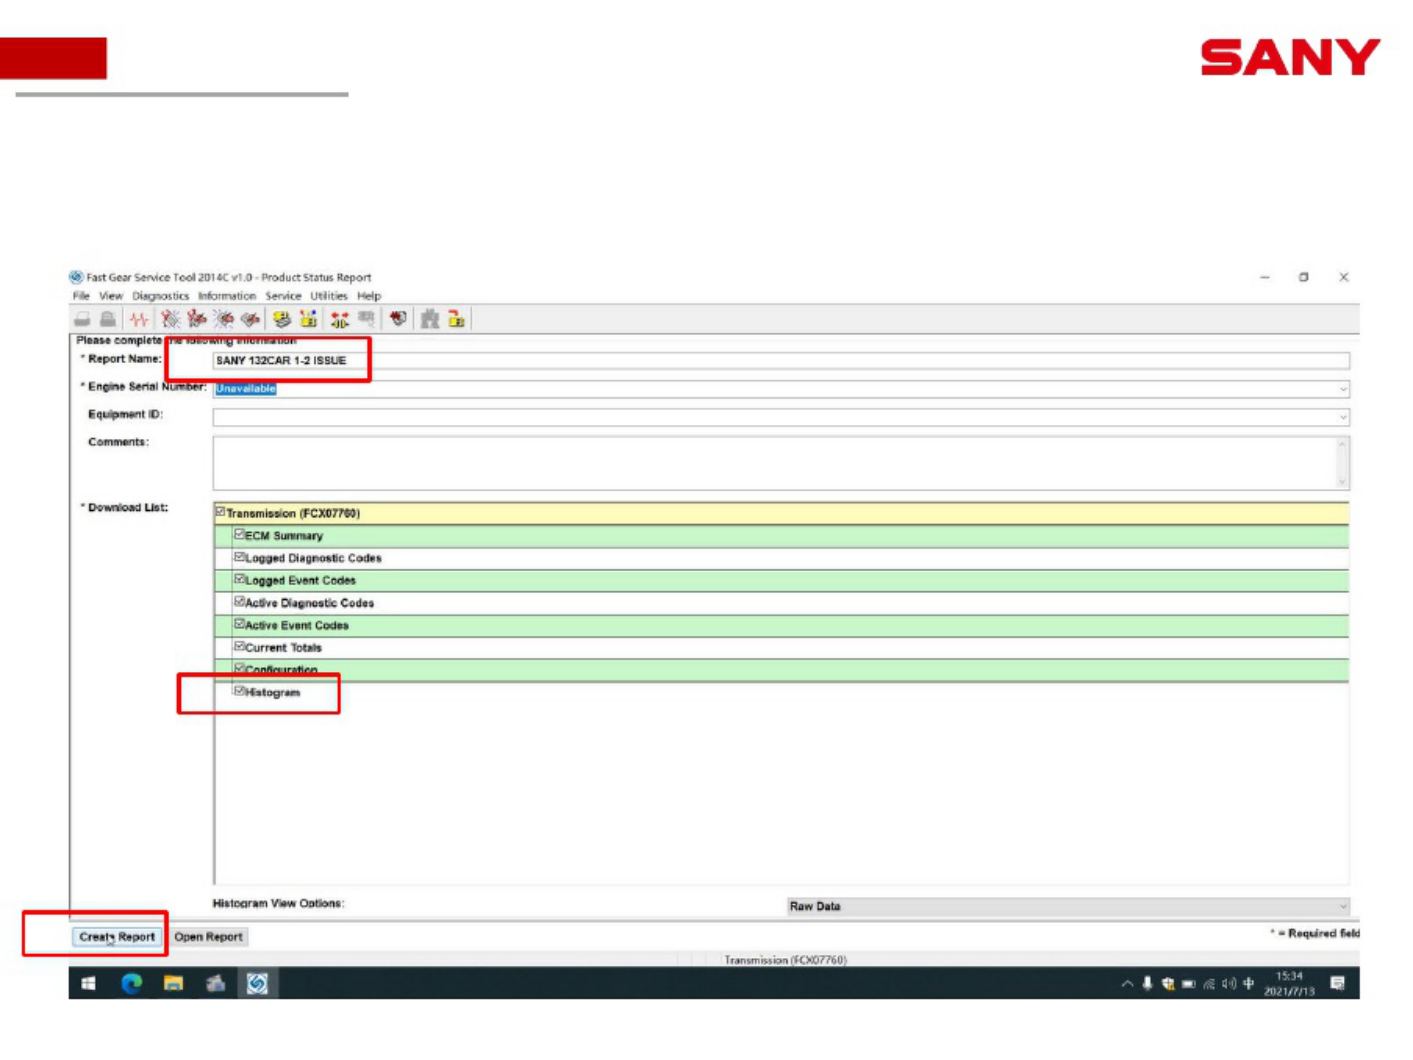The height and width of the screenshot is (1060, 1413).
Task: Click the grey printer icon in toolbar
Action: click(82, 319)
